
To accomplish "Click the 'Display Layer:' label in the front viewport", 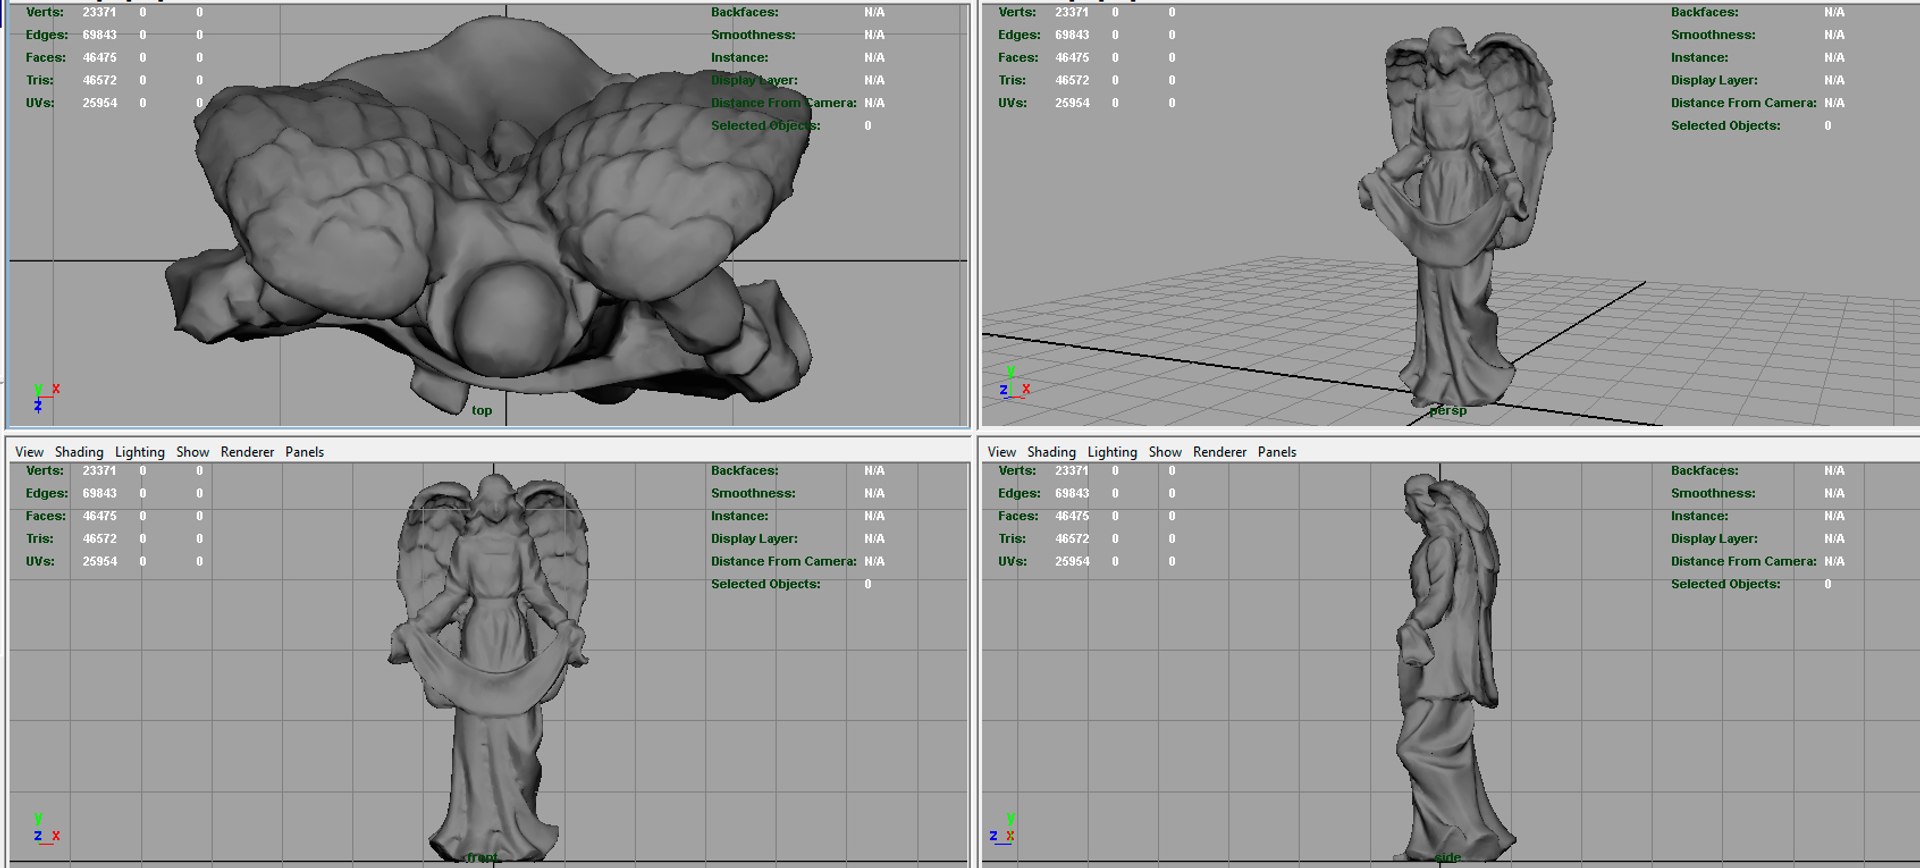I will coord(754,539).
